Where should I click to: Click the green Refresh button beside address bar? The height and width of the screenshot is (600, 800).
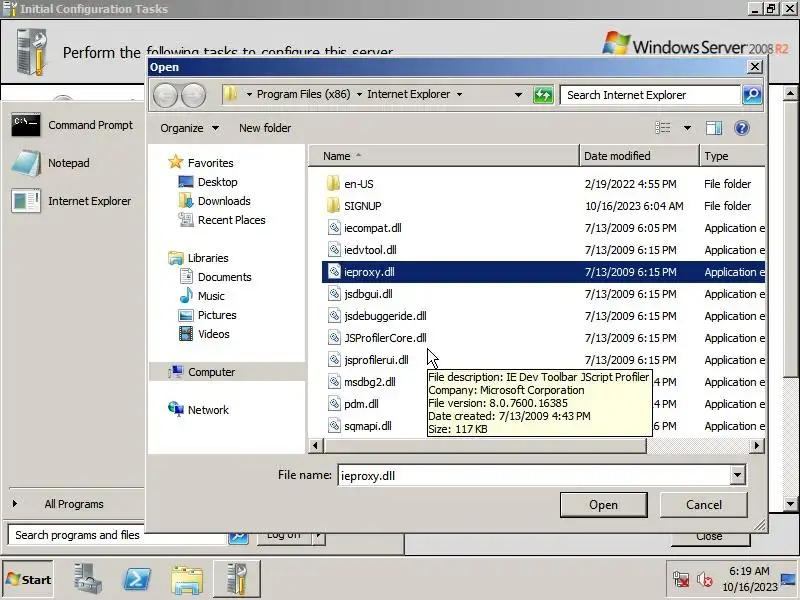coord(543,95)
